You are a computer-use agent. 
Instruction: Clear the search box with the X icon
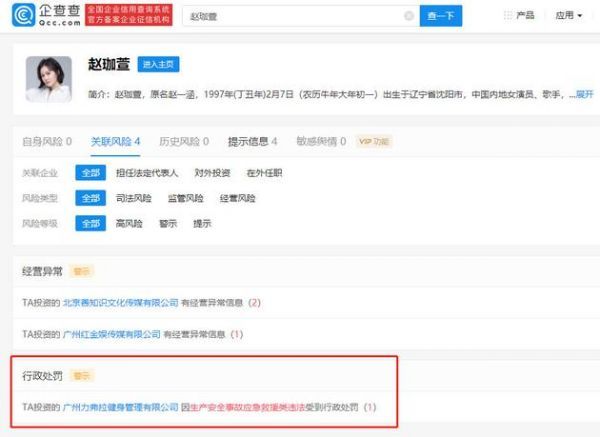(x=408, y=16)
